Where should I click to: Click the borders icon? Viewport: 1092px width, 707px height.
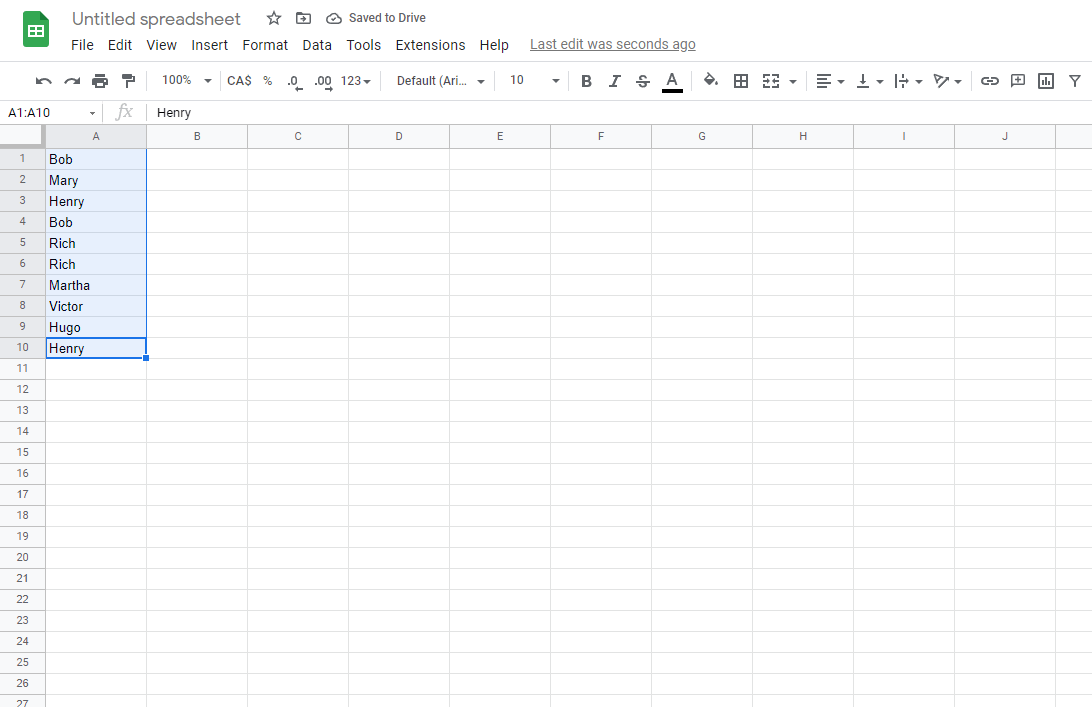pos(741,80)
